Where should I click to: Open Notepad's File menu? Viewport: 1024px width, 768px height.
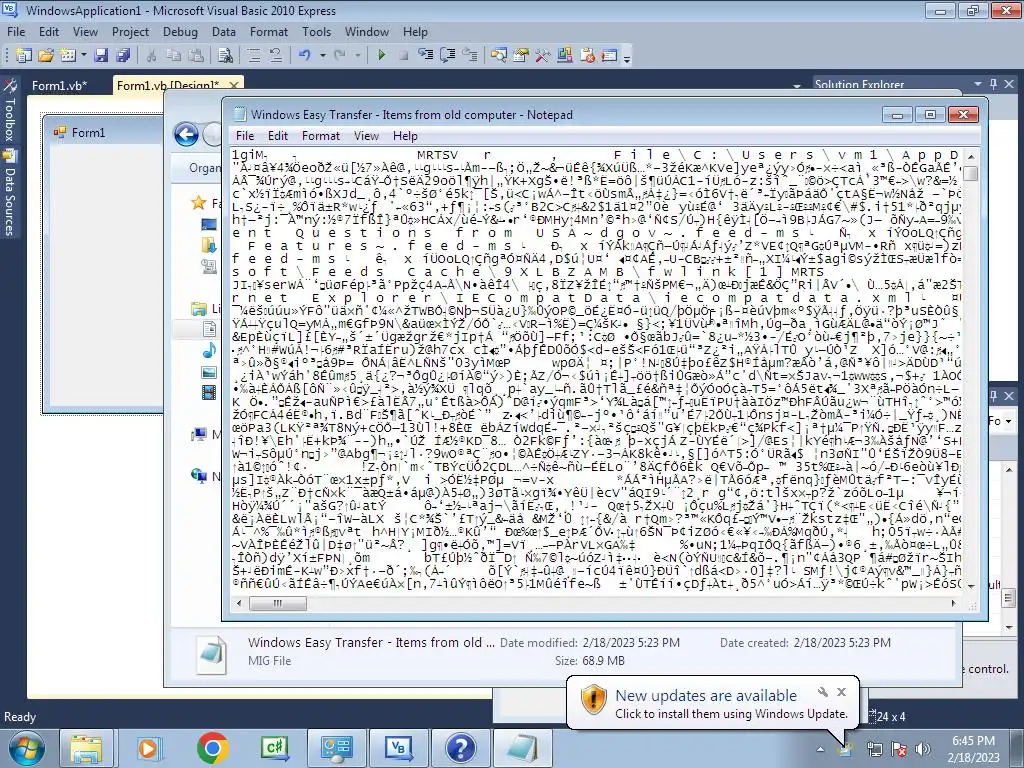[x=245, y=136]
